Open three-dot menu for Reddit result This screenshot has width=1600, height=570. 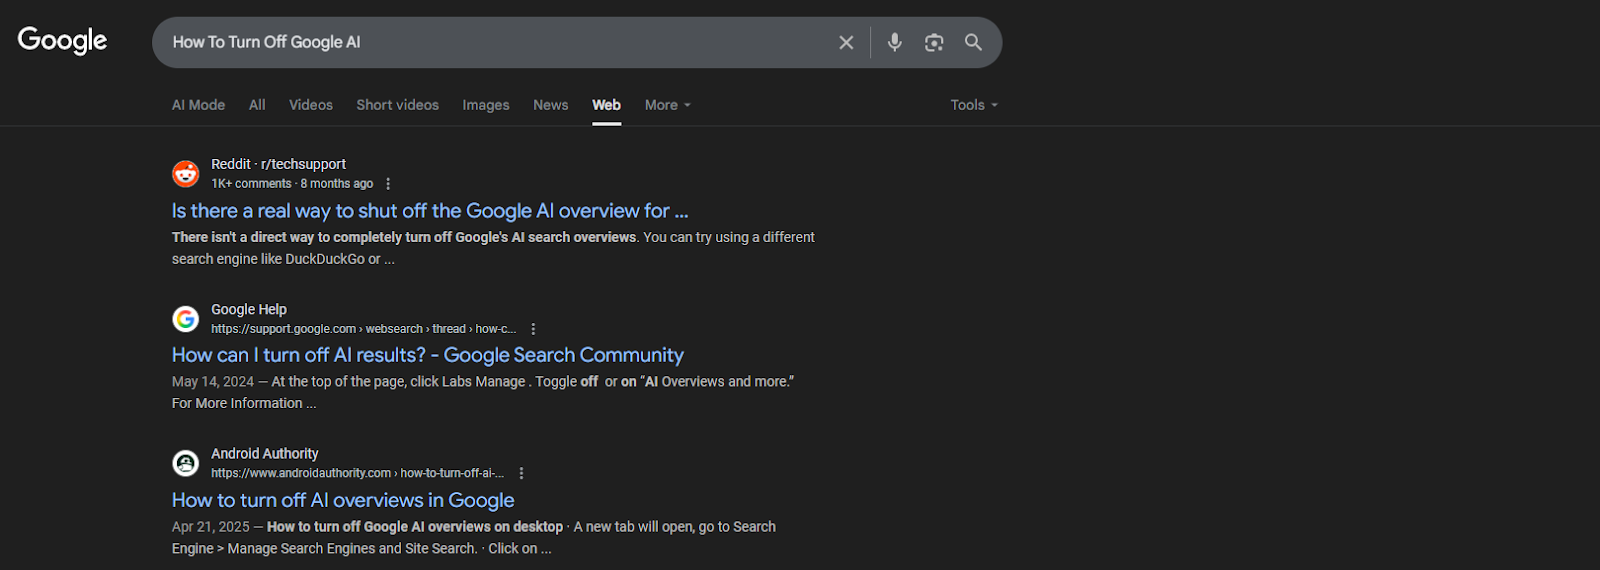point(388,184)
